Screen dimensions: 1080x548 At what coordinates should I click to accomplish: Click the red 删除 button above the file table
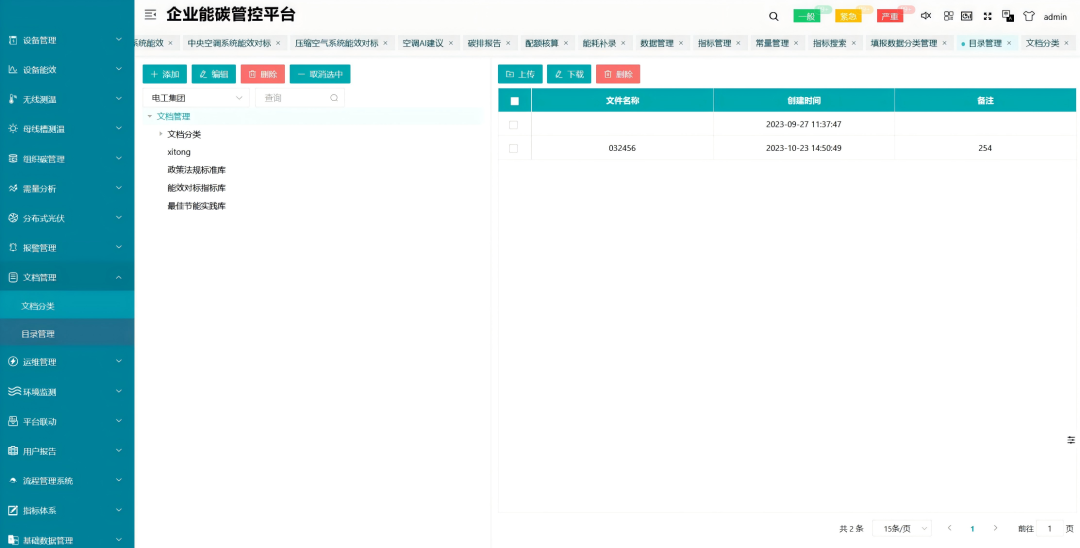618,74
